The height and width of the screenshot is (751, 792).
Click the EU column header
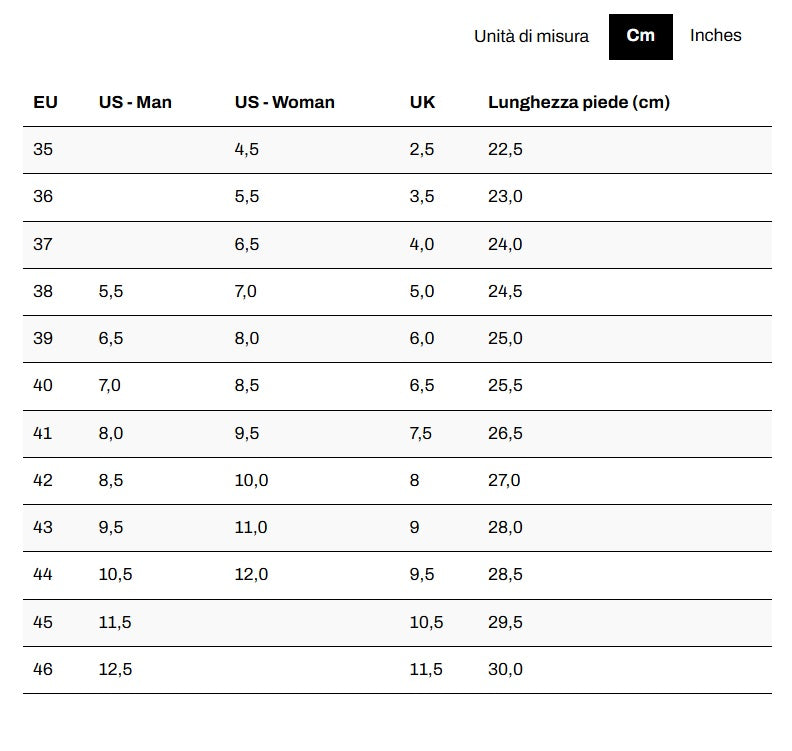(45, 102)
